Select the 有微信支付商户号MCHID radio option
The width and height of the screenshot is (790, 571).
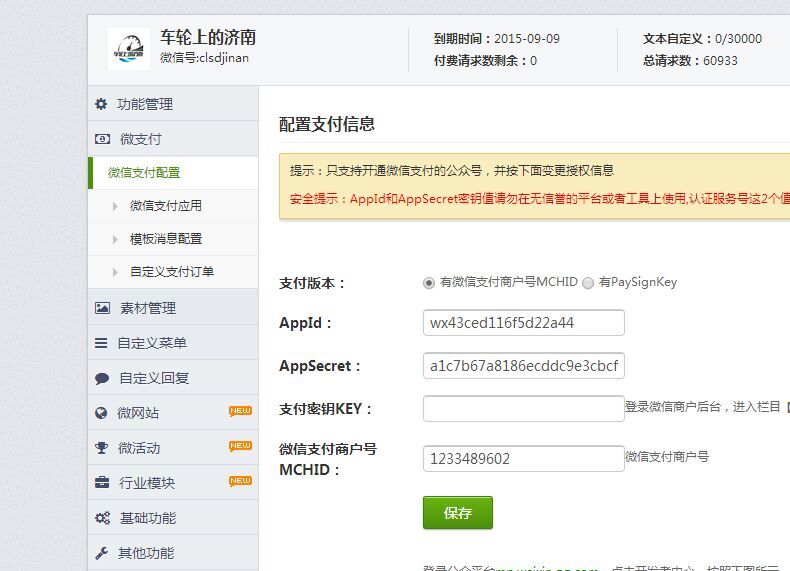pyautogui.click(x=429, y=283)
